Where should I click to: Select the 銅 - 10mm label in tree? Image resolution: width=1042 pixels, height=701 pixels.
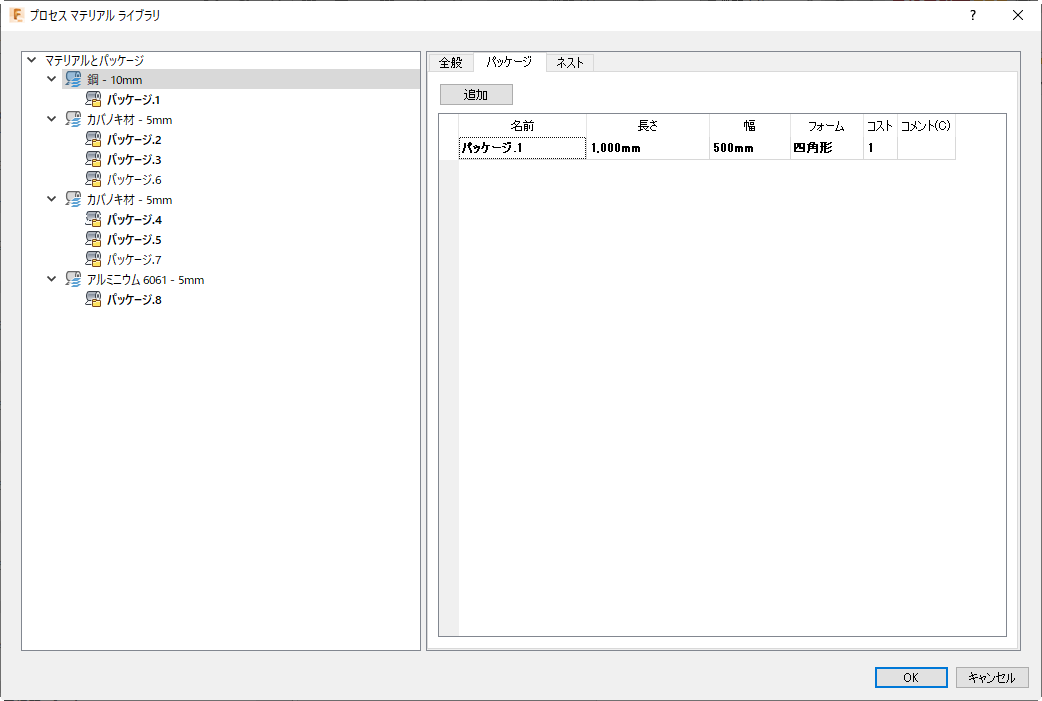click(114, 80)
